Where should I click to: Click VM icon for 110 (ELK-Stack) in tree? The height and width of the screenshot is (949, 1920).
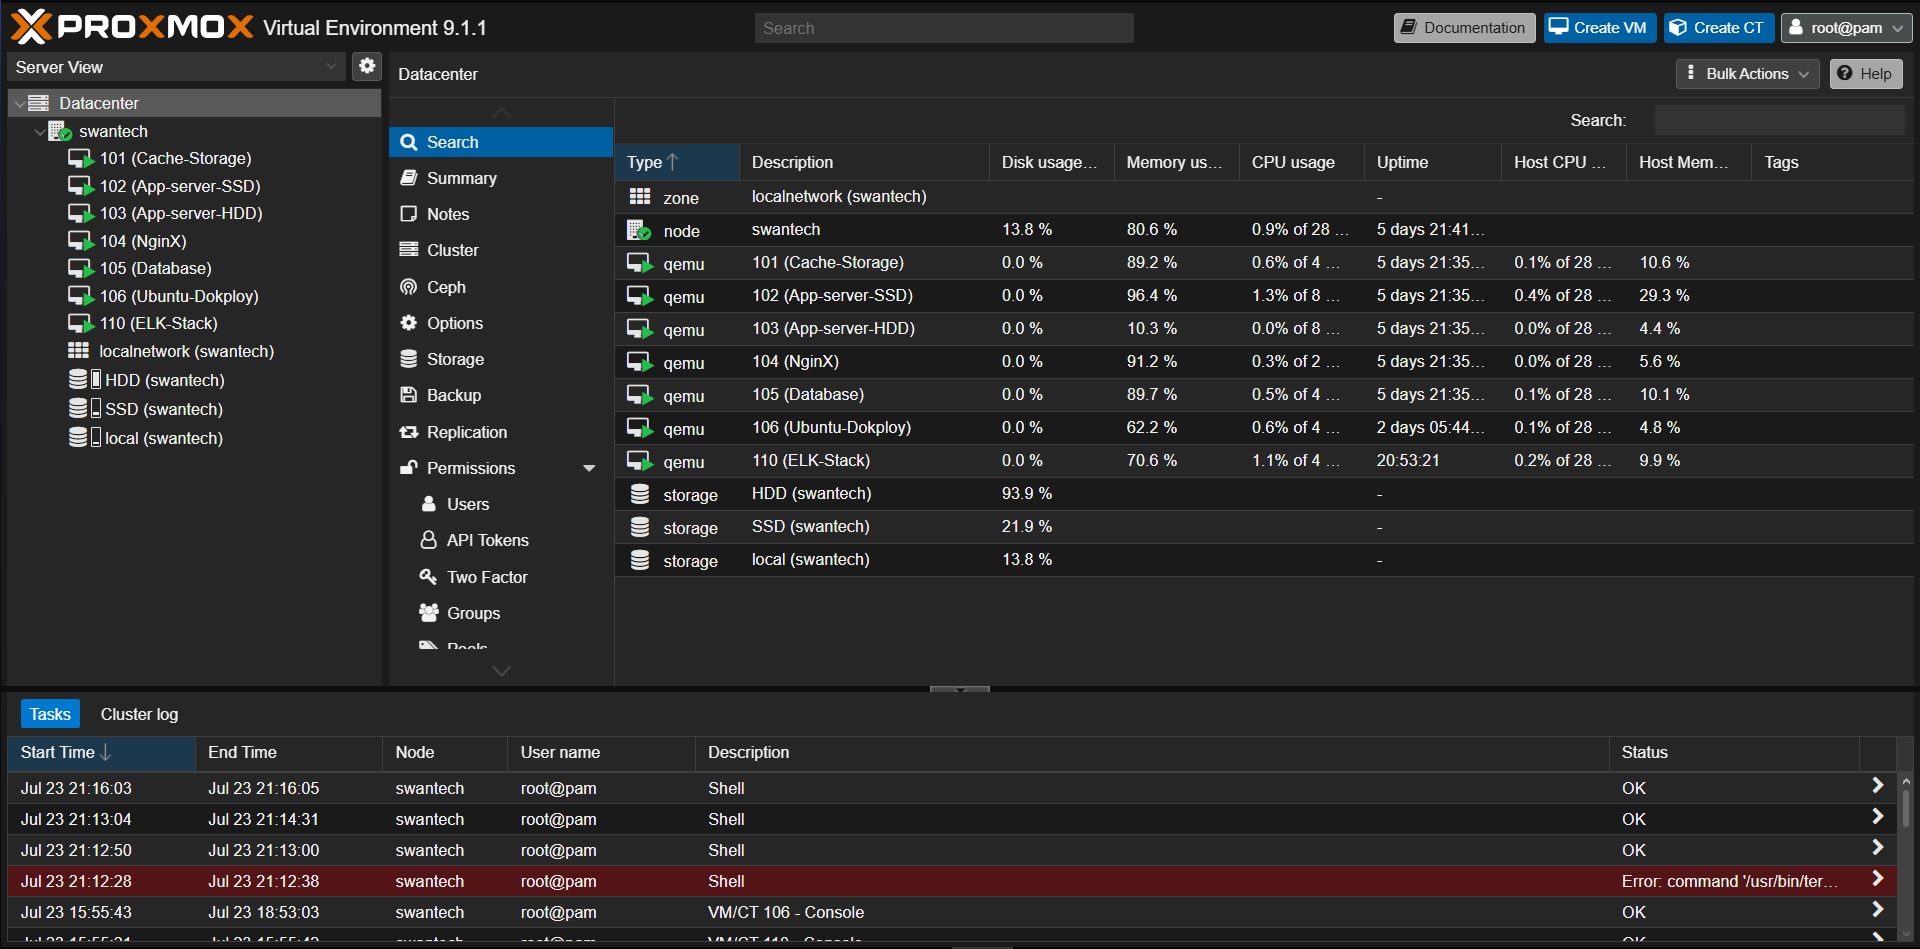(x=81, y=323)
